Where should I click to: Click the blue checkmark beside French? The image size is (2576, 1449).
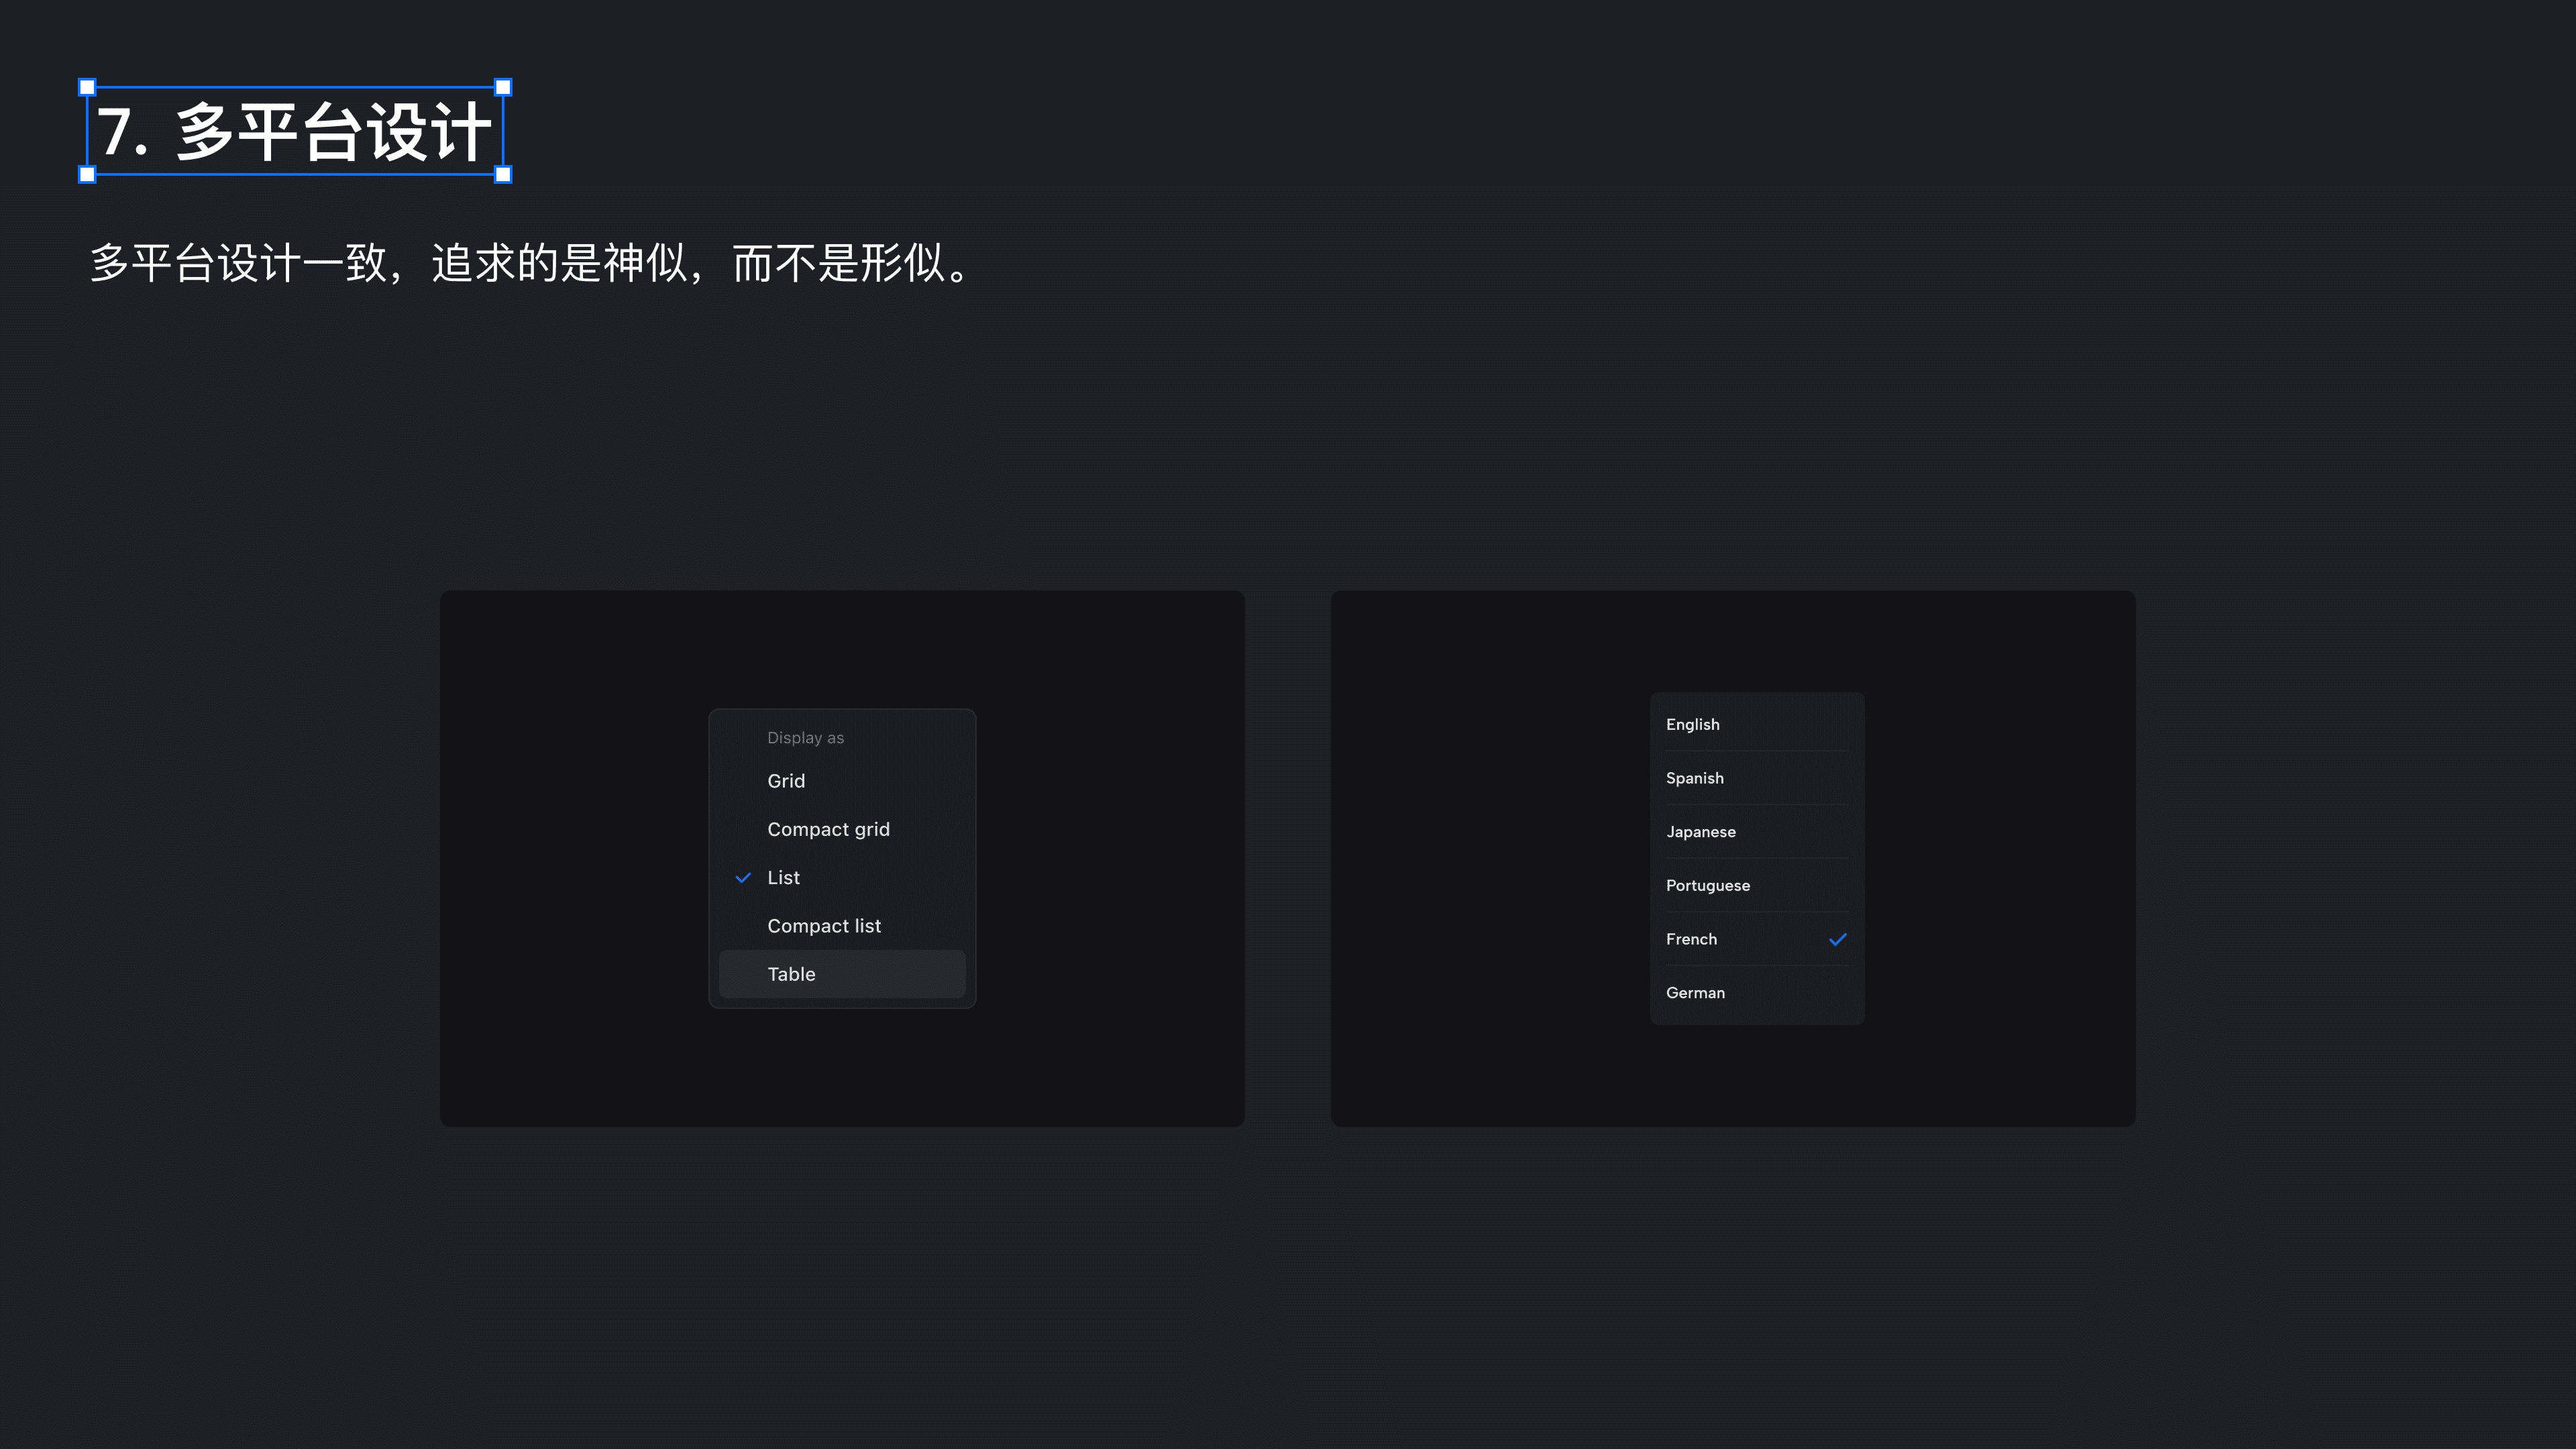[x=1837, y=939]
